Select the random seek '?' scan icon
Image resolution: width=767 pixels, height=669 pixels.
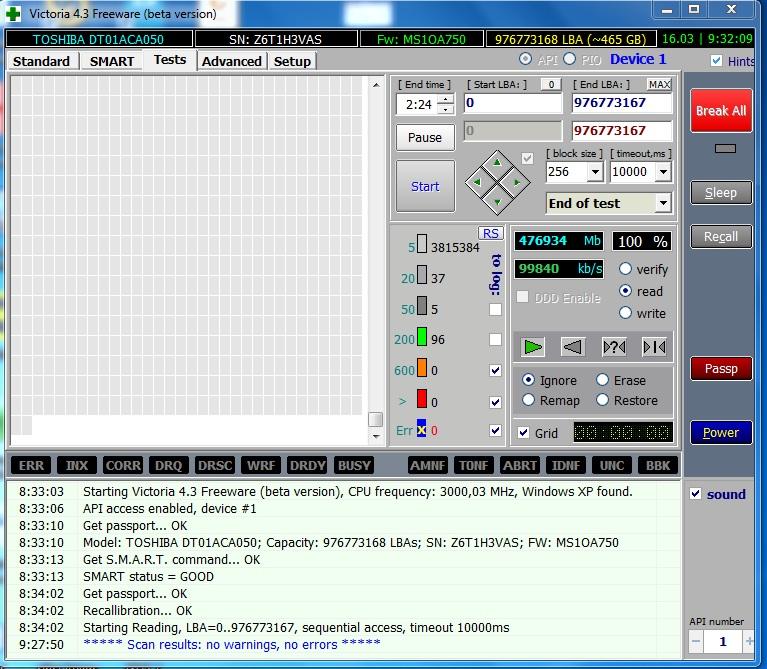[x=614, y=347]
